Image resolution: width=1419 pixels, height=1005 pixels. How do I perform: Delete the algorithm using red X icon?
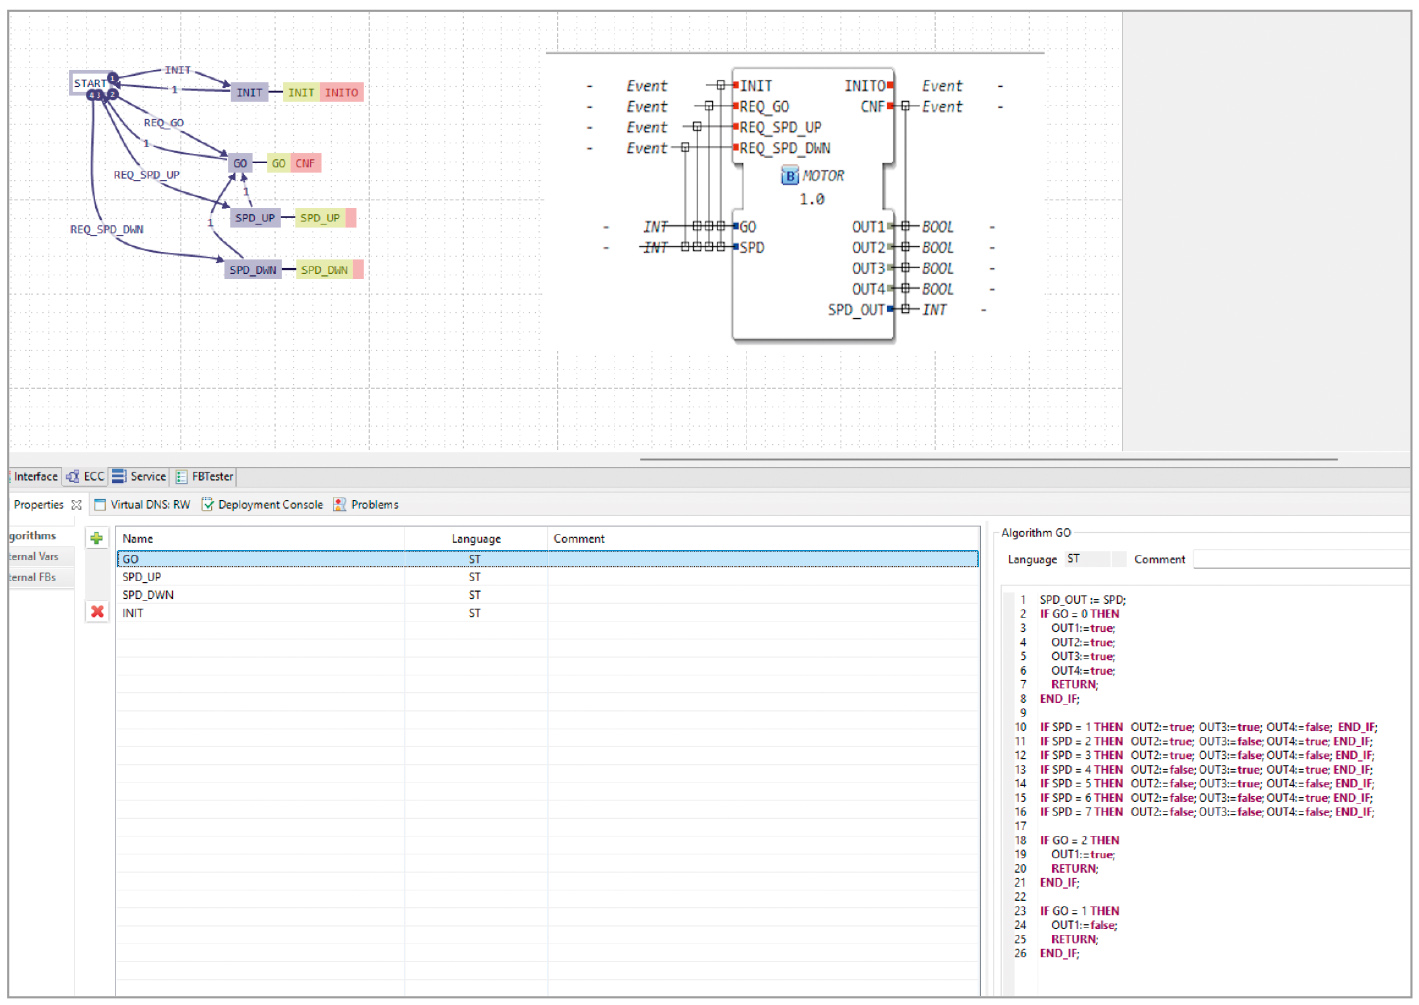click(97, 612)
